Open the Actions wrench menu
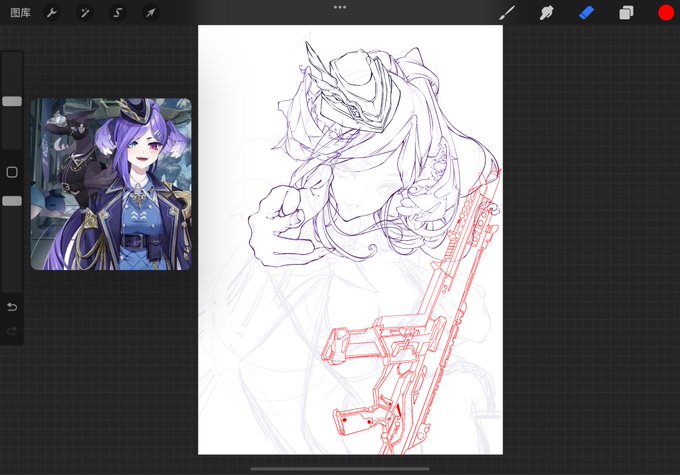The image size is (680, 475). pyautogui.click(x=52, y=13)
